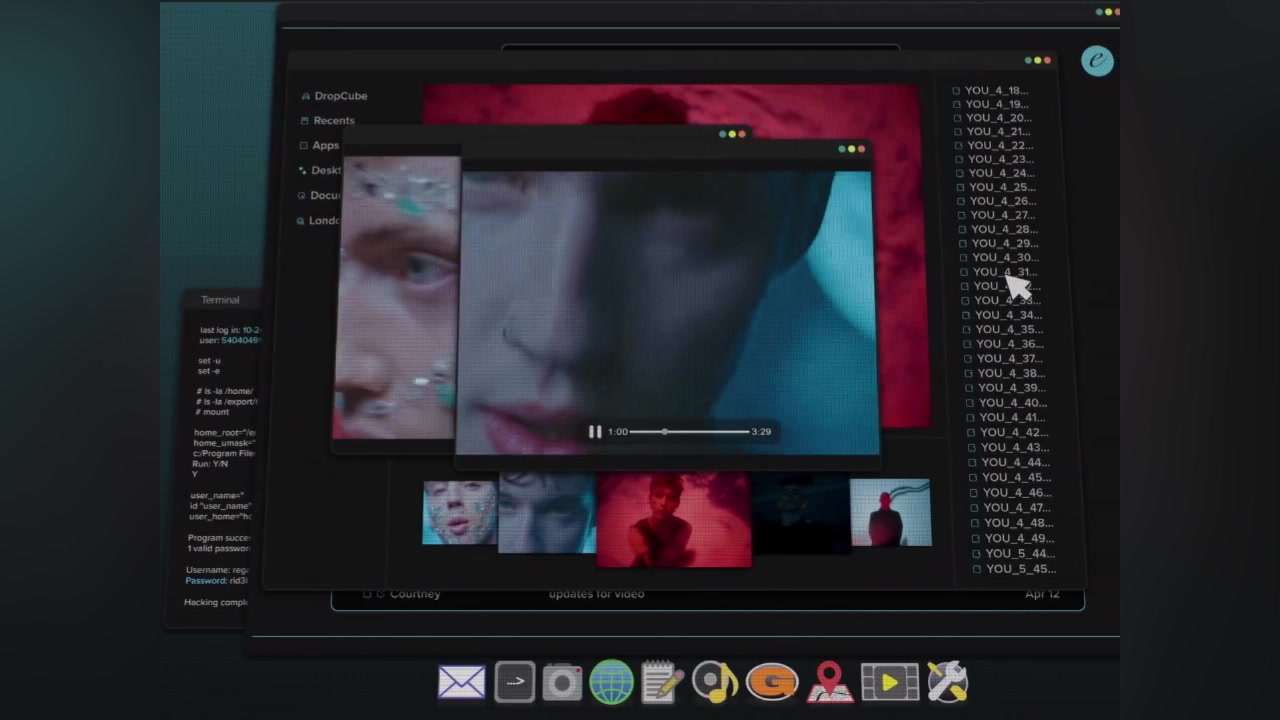Select the file YOU_4_38...
Image resolution: width=1280 pixels, height=720 pixels.
pyautogui.click(x=1012, y=373)
